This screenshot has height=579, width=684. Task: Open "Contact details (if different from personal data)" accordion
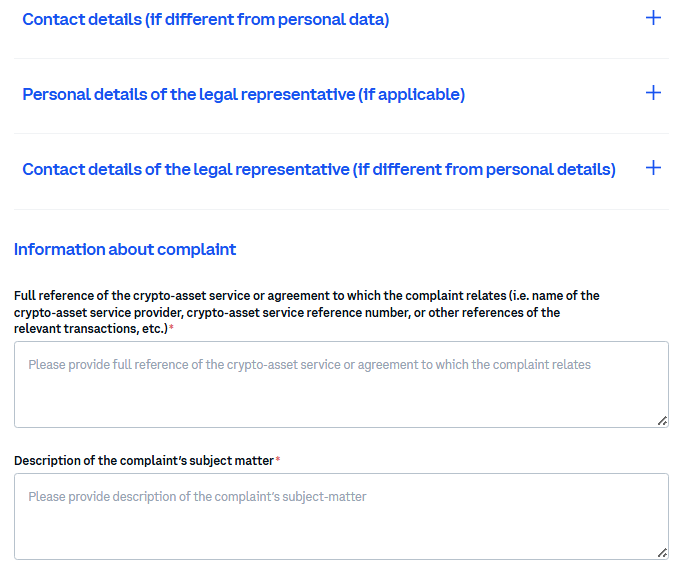coord(205,20)
